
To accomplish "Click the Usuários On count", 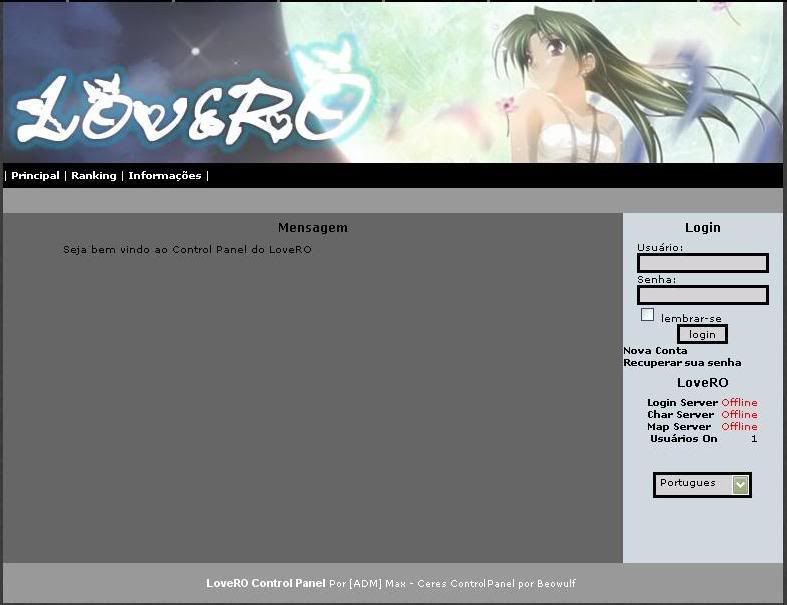I will tap(754, 439).
